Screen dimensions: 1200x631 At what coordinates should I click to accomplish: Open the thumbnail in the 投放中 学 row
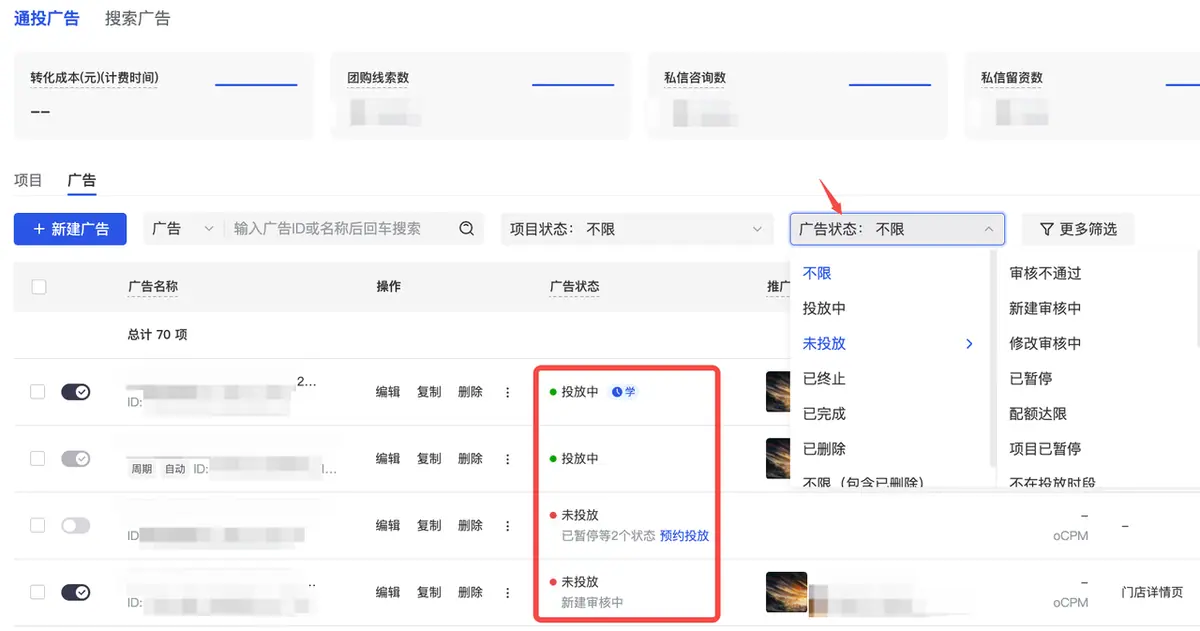(779, 392)
